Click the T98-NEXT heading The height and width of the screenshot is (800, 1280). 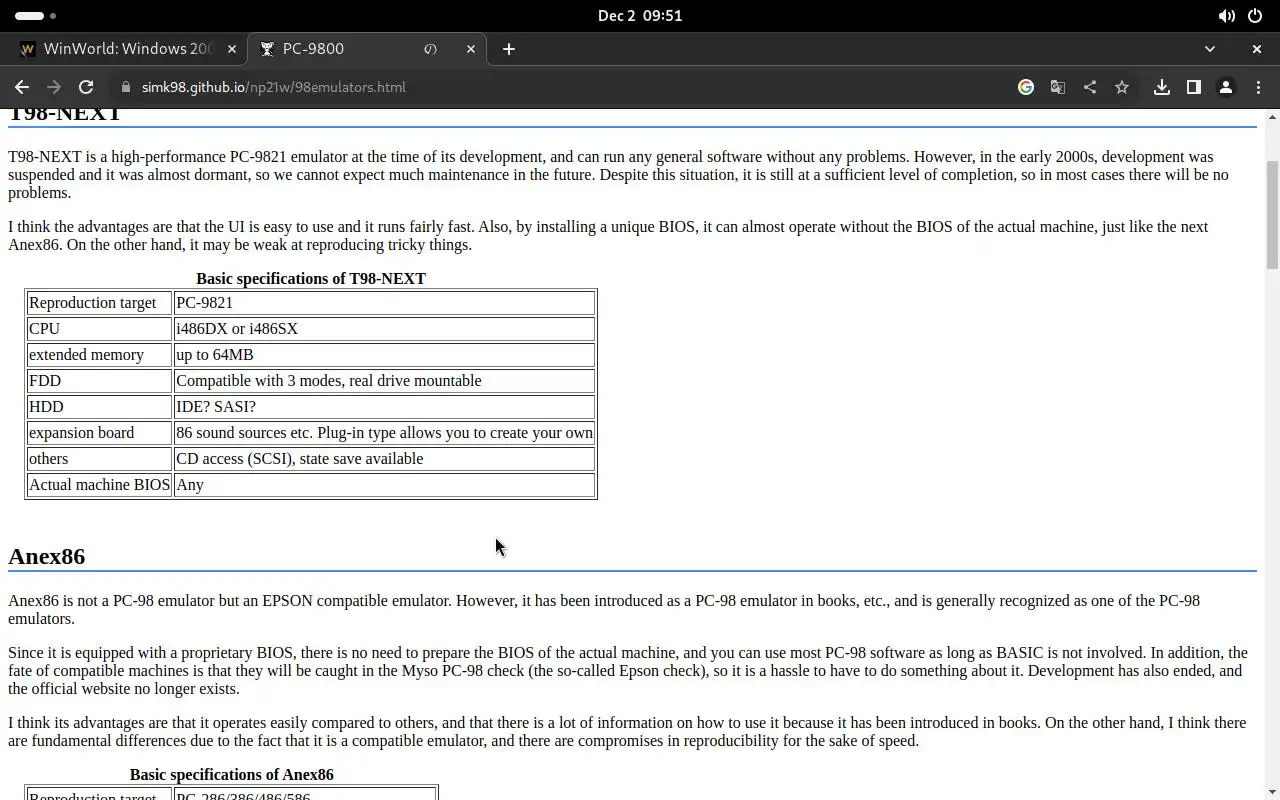coord(65,114)
